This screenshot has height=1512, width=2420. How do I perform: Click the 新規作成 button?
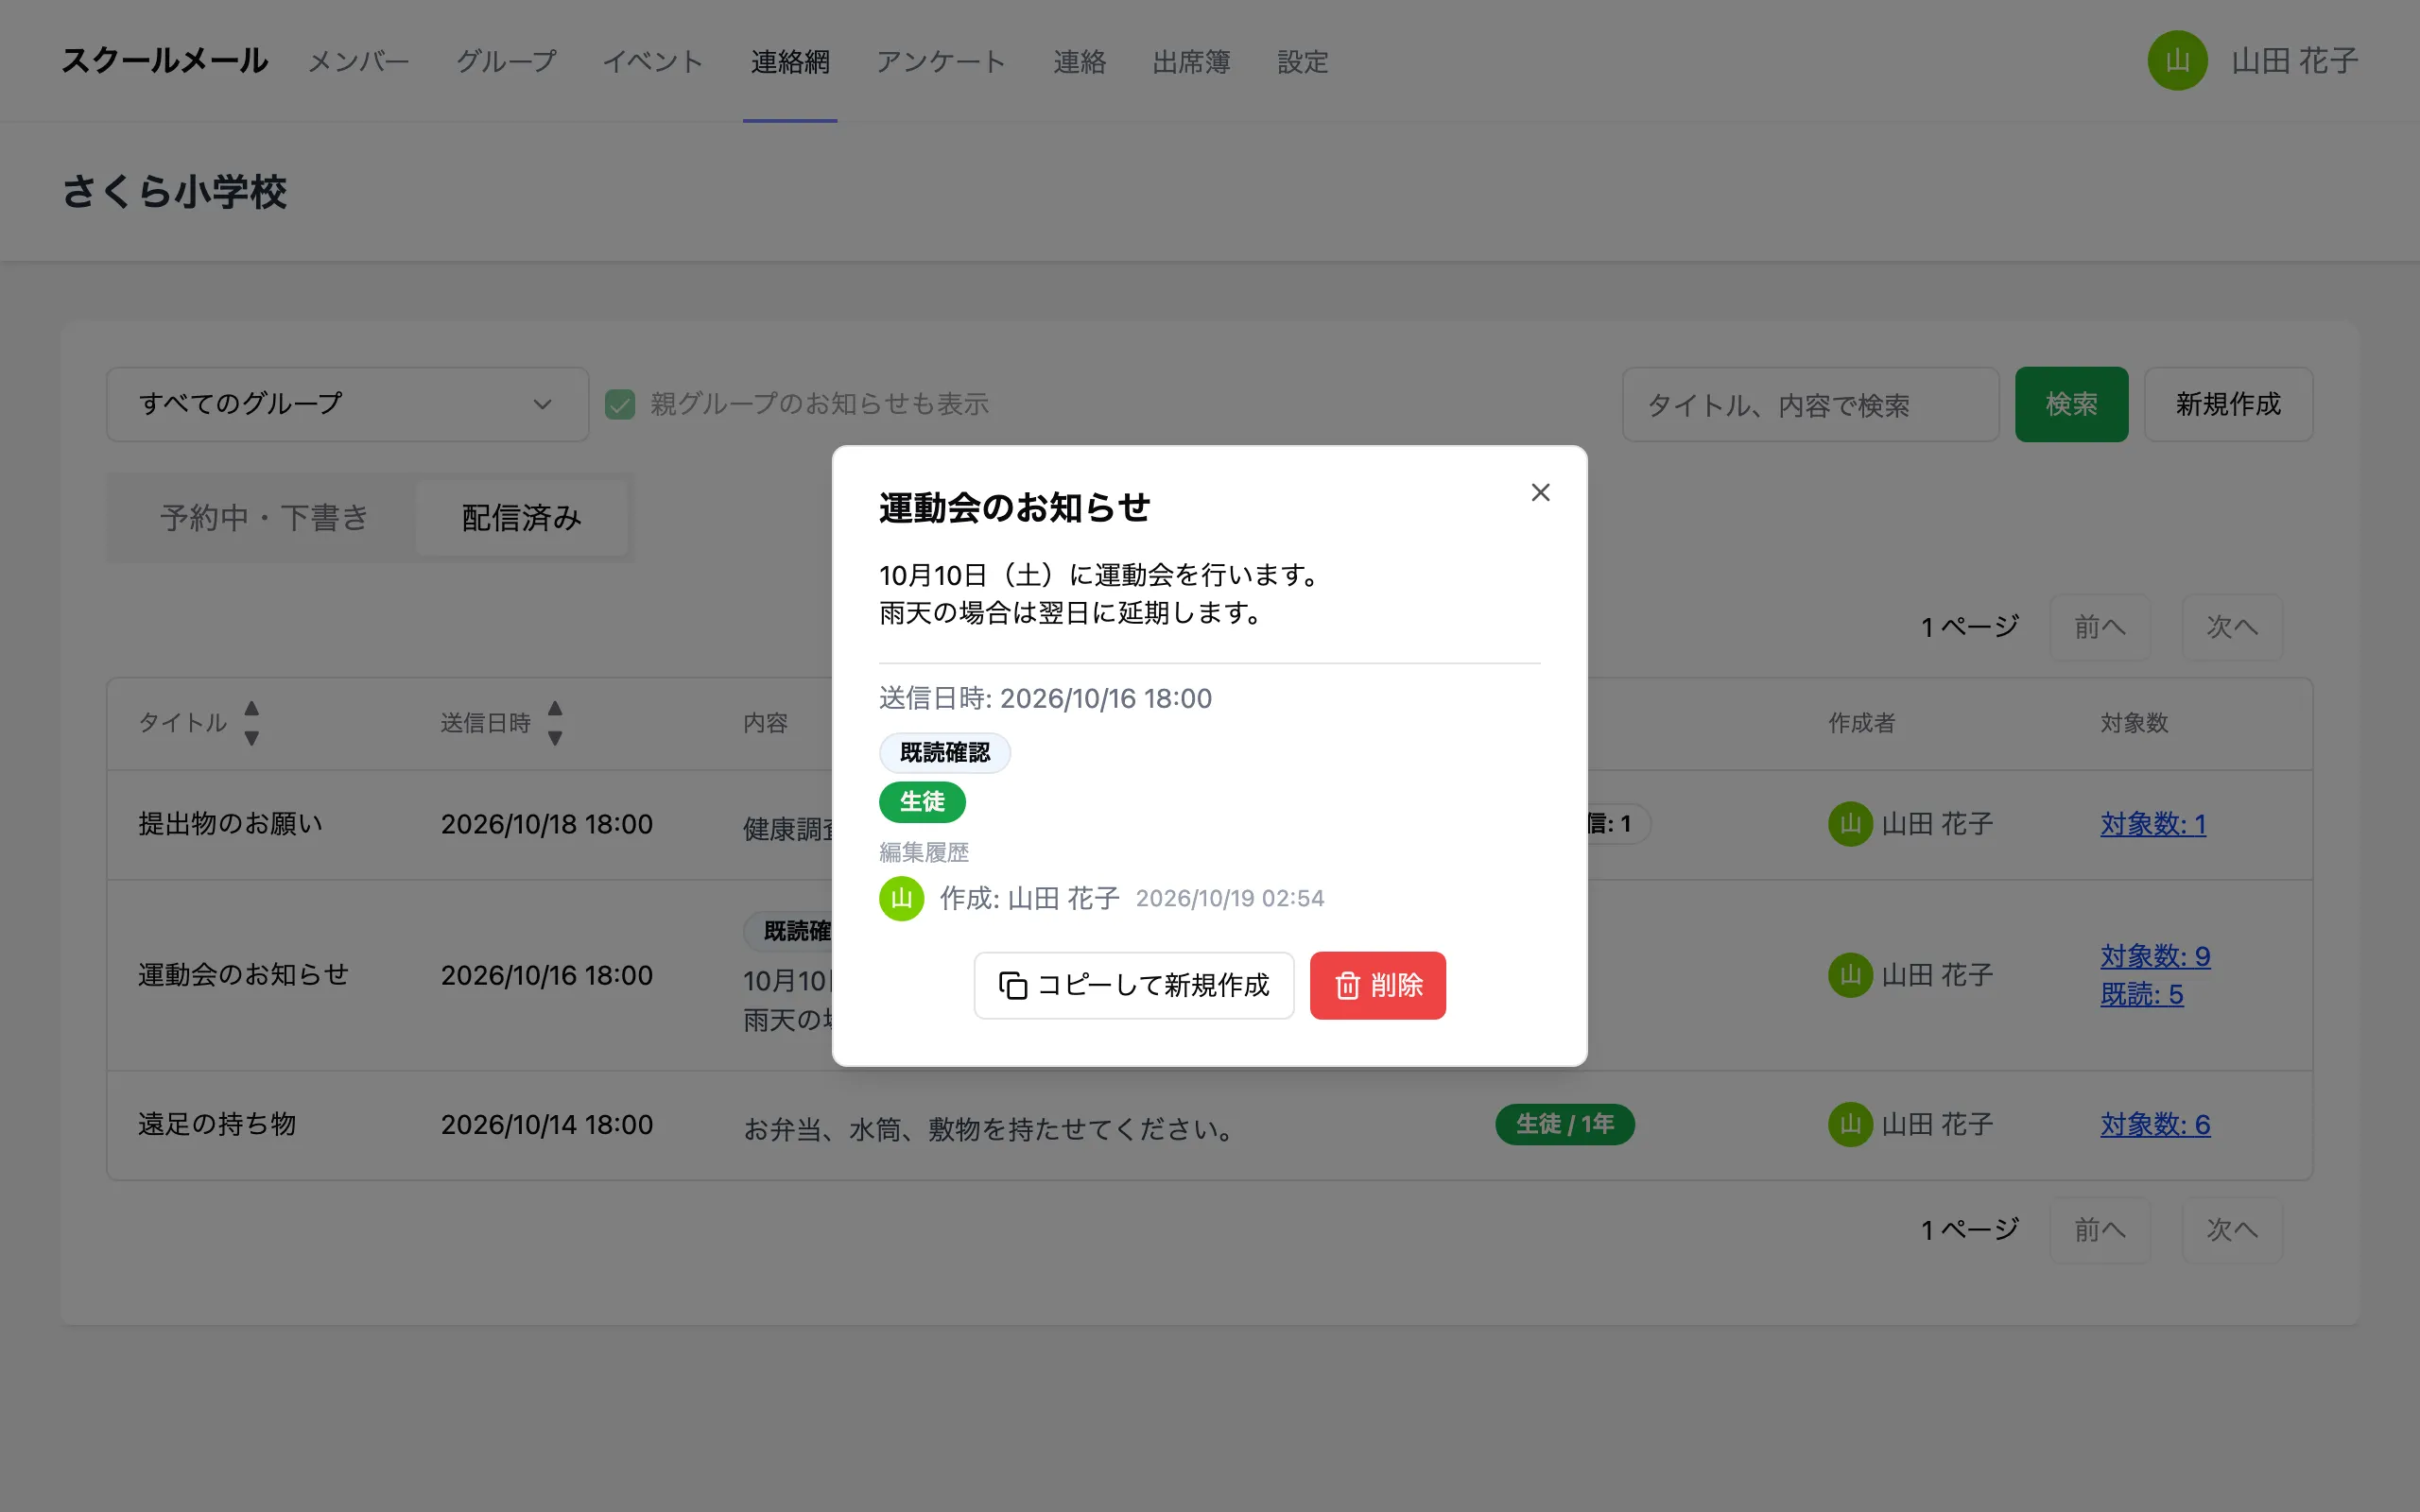click(x=2228, y=404)
